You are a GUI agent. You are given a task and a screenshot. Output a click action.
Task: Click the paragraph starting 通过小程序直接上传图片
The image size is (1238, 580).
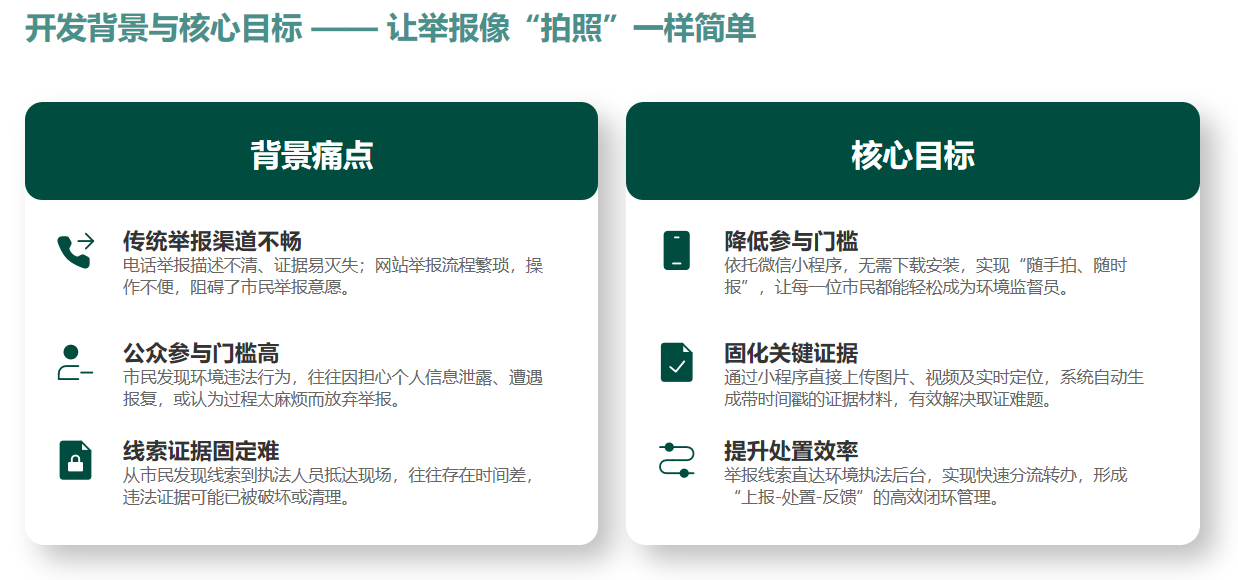coord(934,388)
